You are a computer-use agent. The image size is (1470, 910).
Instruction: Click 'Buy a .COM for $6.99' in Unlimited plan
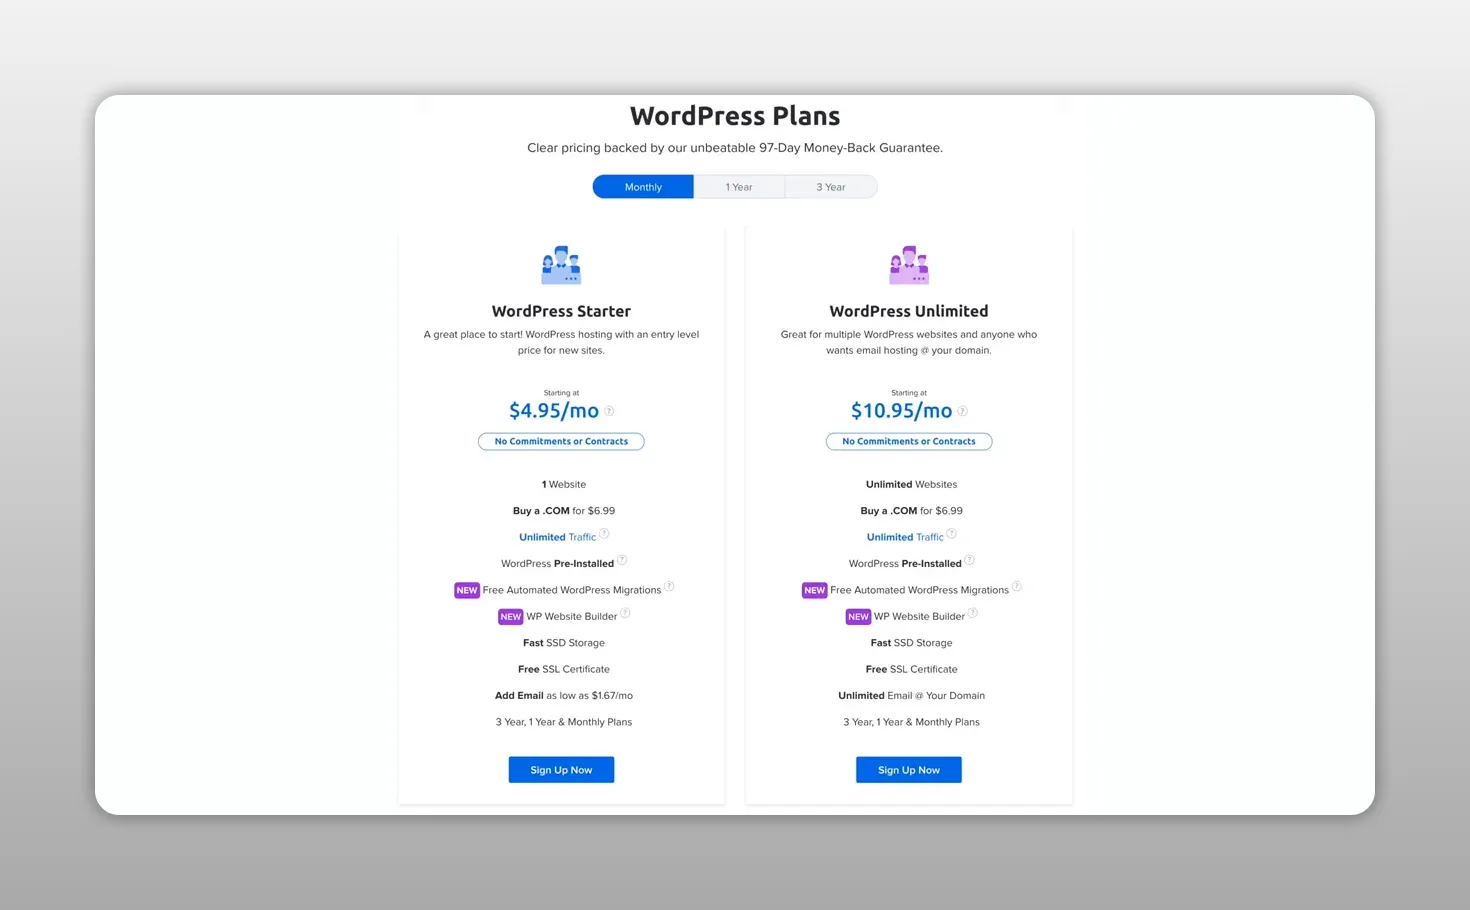911,511
